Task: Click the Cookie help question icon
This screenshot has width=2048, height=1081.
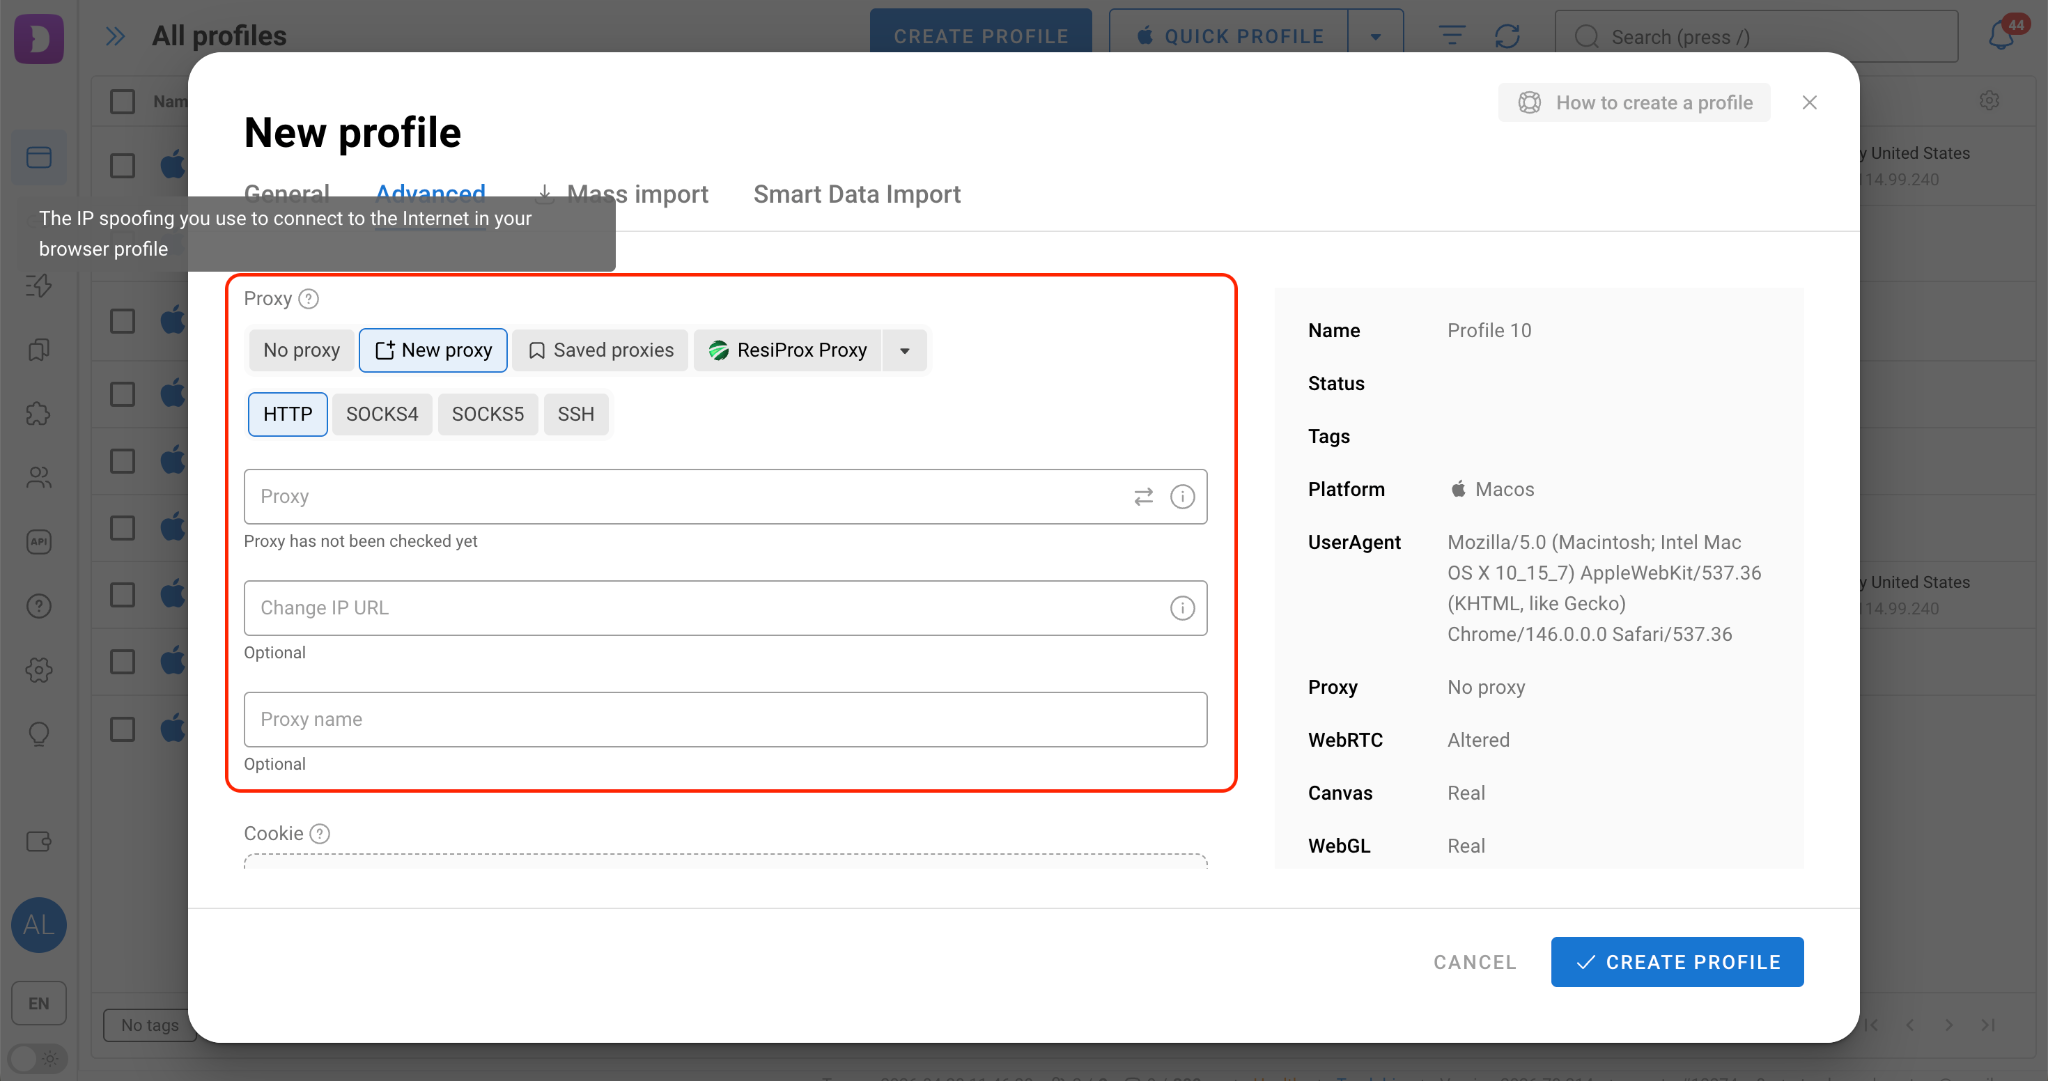Action: (x=320, y=834)
